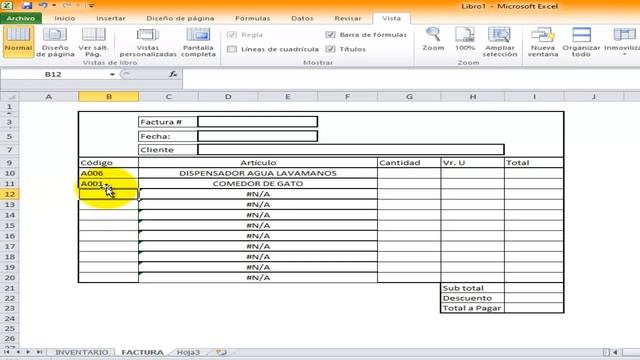This screenshot has width=640, height=360.
Task: Switch to the Insertar tab
Action: (111, 18)
